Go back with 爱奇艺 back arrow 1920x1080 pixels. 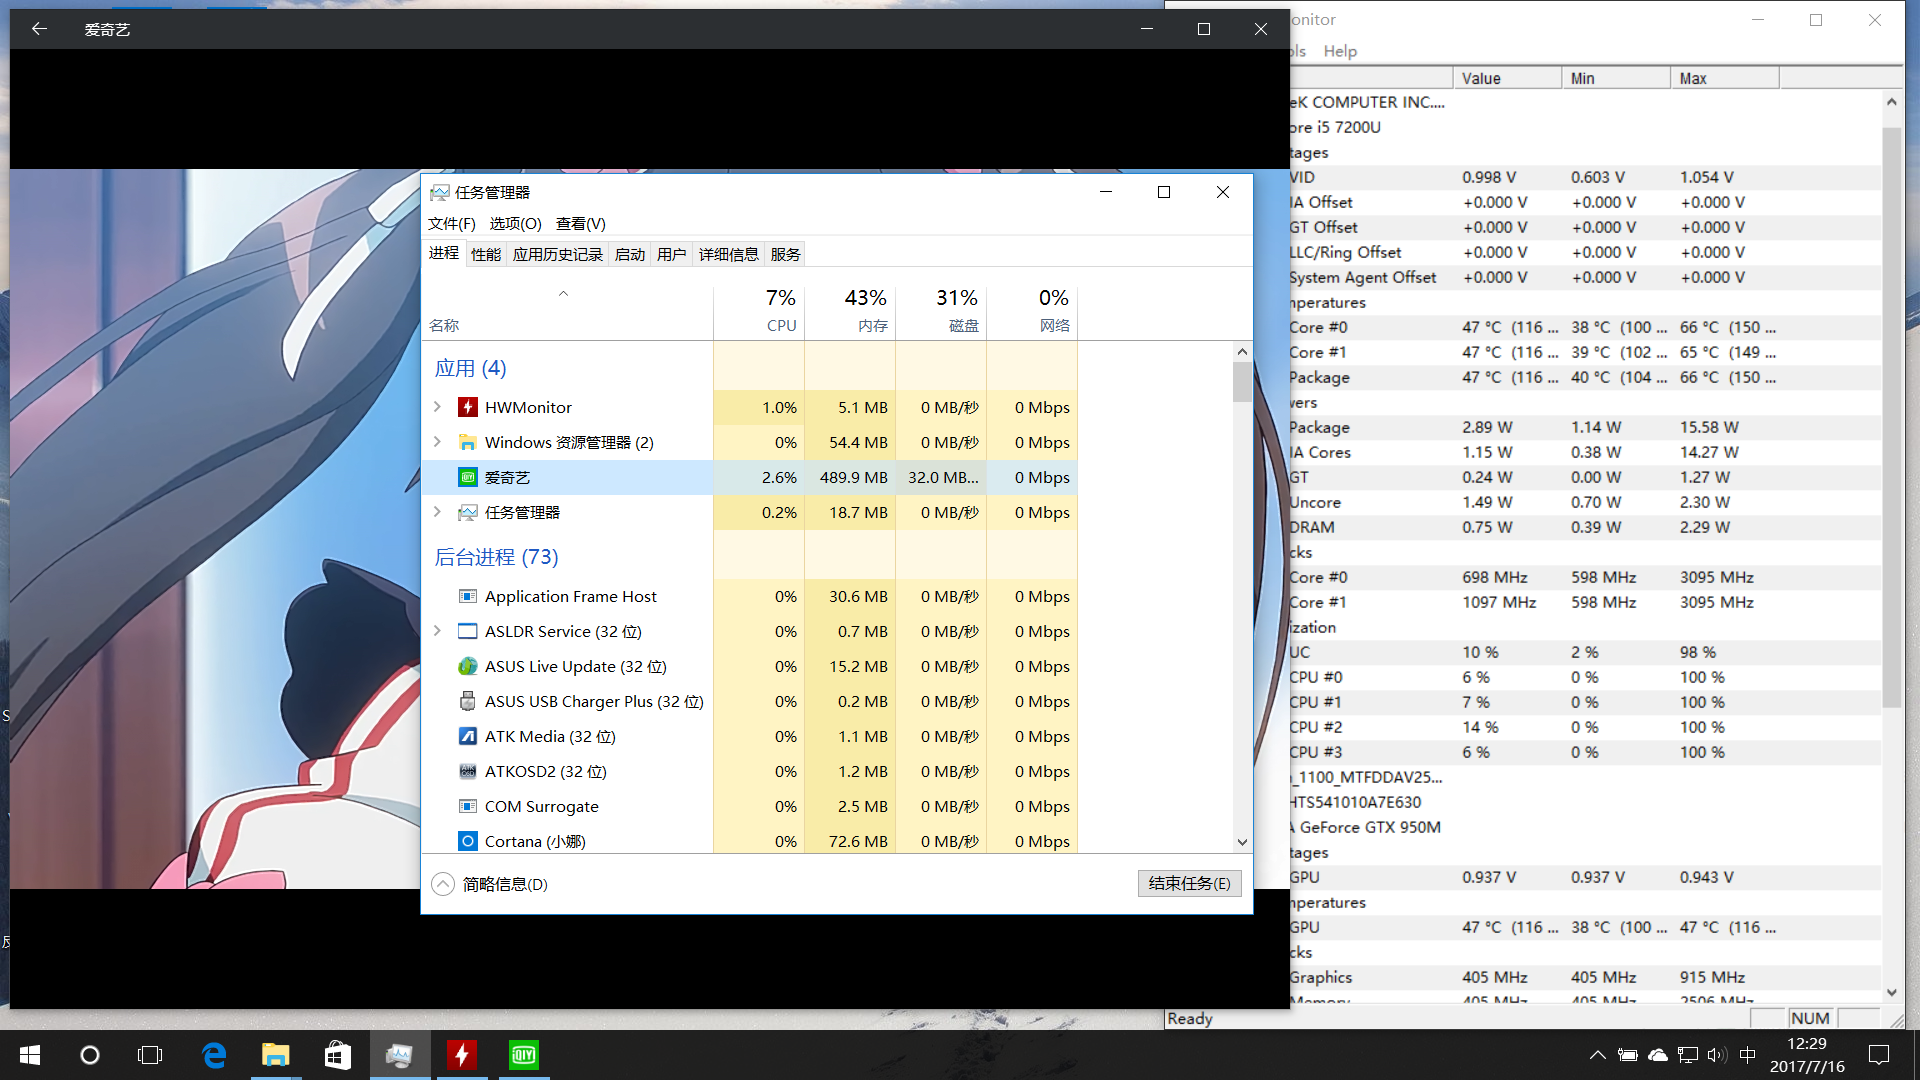(x=39, y=29)
